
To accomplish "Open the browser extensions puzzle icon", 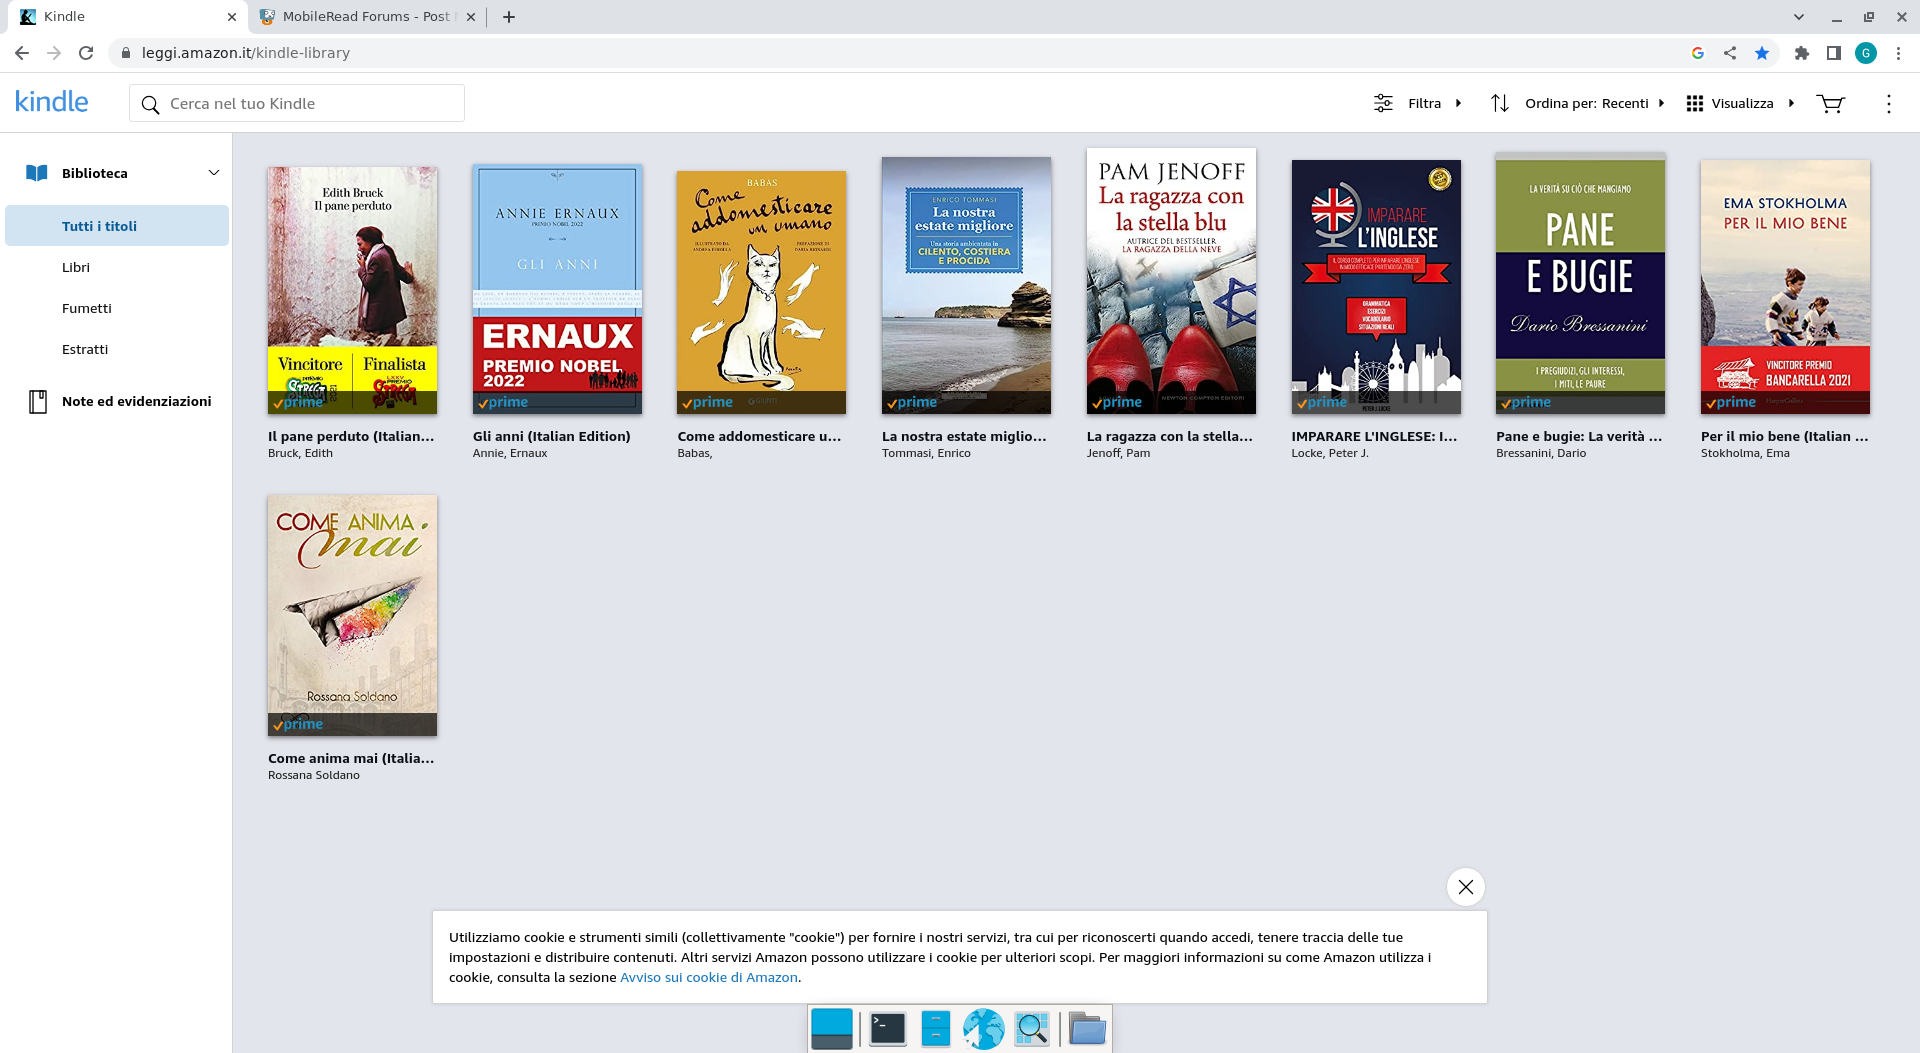I will tap(1802, 53).
